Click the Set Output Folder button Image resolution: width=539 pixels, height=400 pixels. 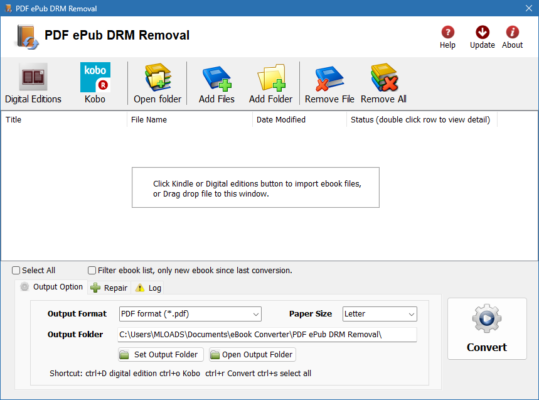coord(161,355)
